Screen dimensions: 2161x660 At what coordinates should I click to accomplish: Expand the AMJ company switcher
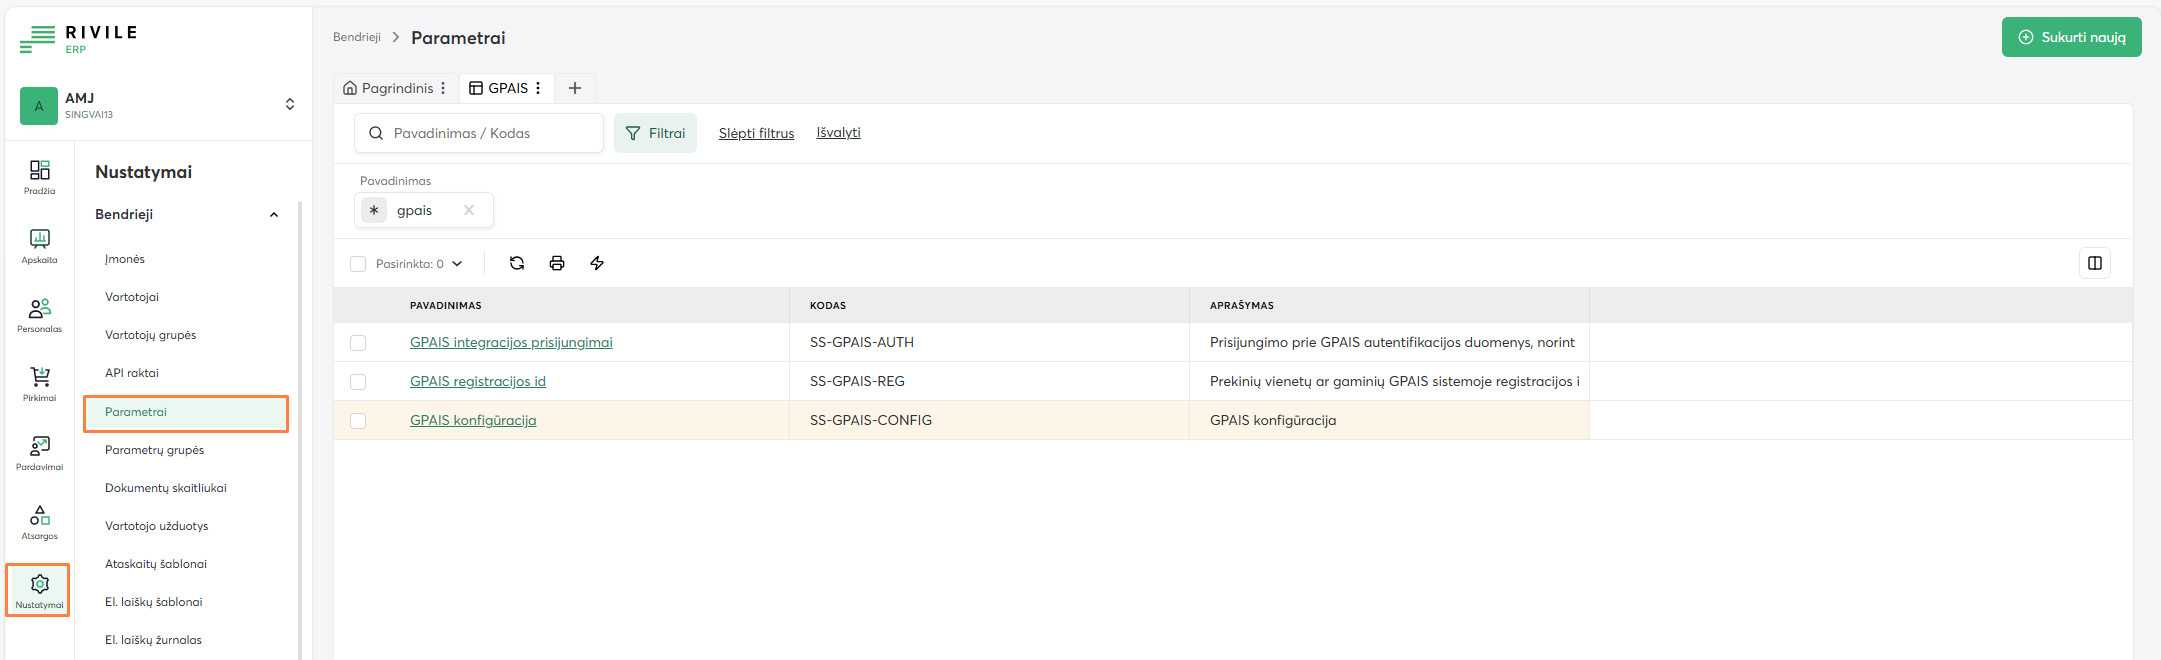[x=289, y=104]
